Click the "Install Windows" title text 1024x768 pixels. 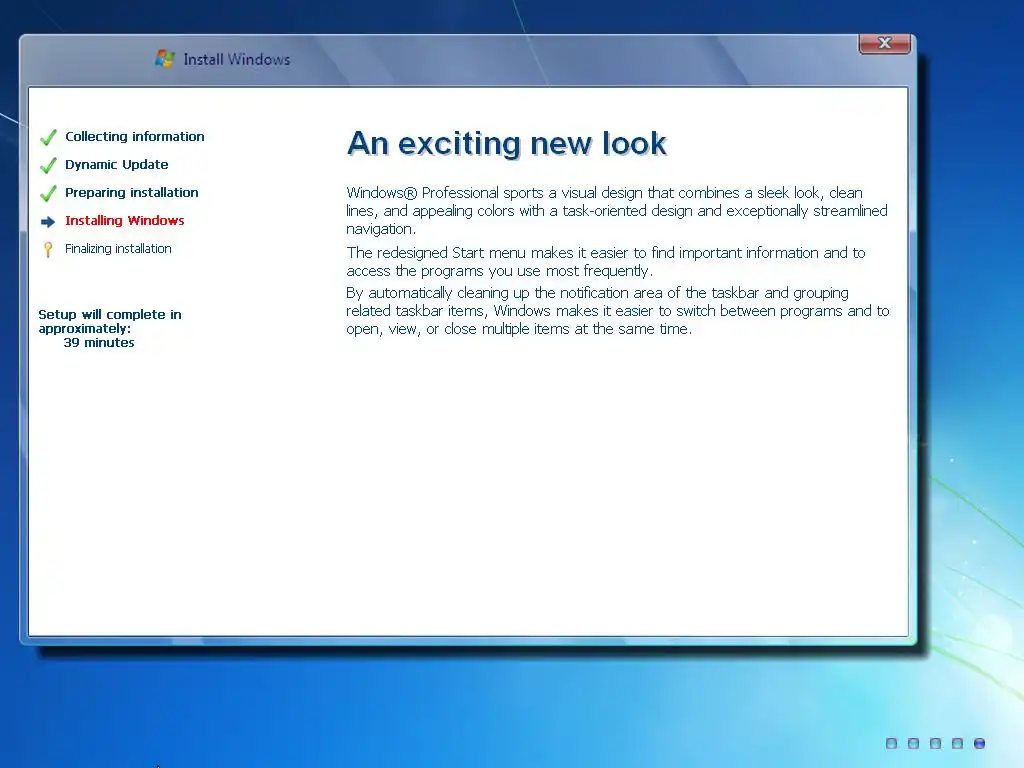[x=236, y=59]
